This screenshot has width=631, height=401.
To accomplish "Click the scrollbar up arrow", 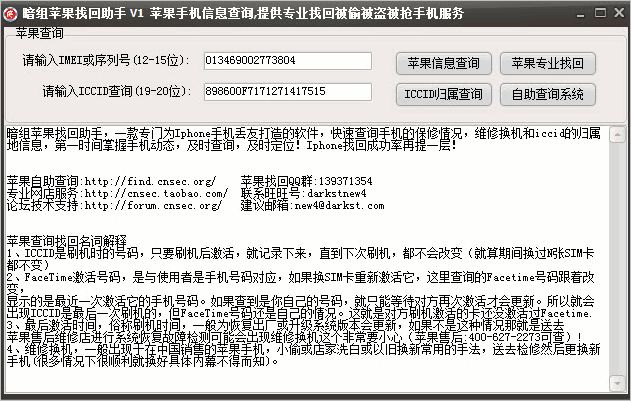I will pyautogui.click(x=617, y=134).
